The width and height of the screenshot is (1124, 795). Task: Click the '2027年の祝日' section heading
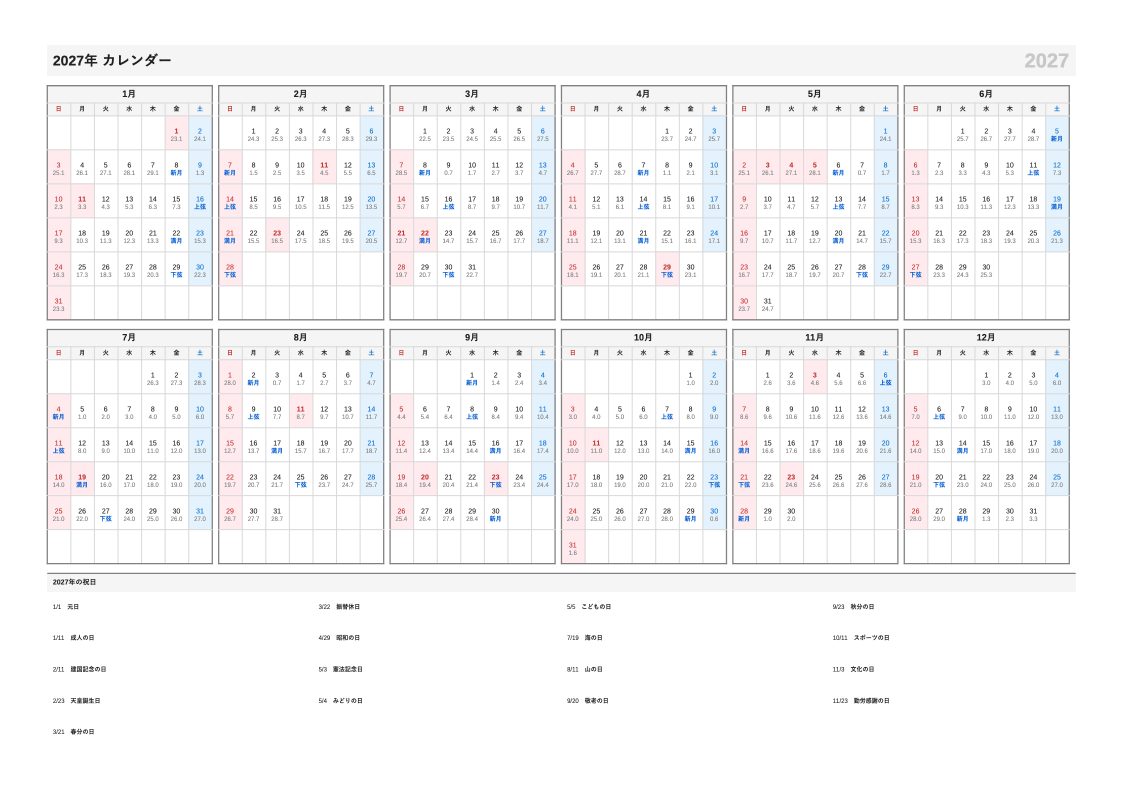(74, 582)
